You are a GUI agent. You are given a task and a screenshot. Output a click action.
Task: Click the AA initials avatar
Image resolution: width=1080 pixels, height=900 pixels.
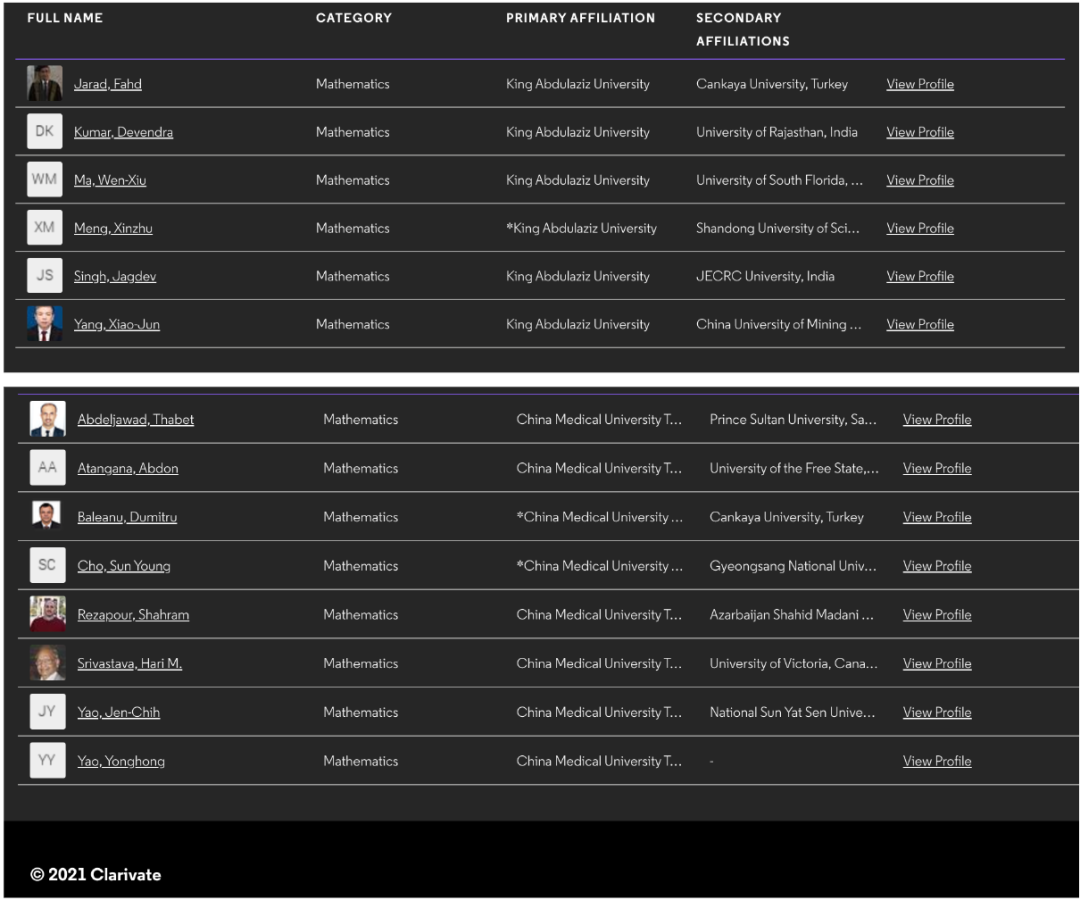tap(48, 468)
